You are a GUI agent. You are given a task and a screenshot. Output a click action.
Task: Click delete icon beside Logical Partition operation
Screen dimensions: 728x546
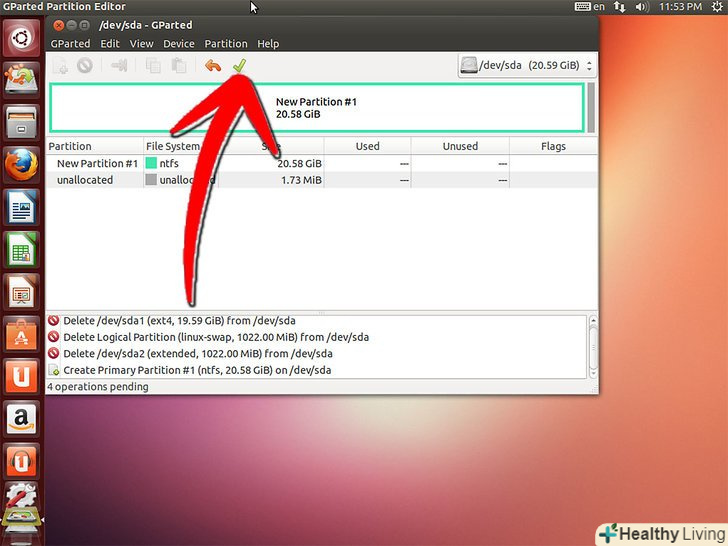[54, 337]
